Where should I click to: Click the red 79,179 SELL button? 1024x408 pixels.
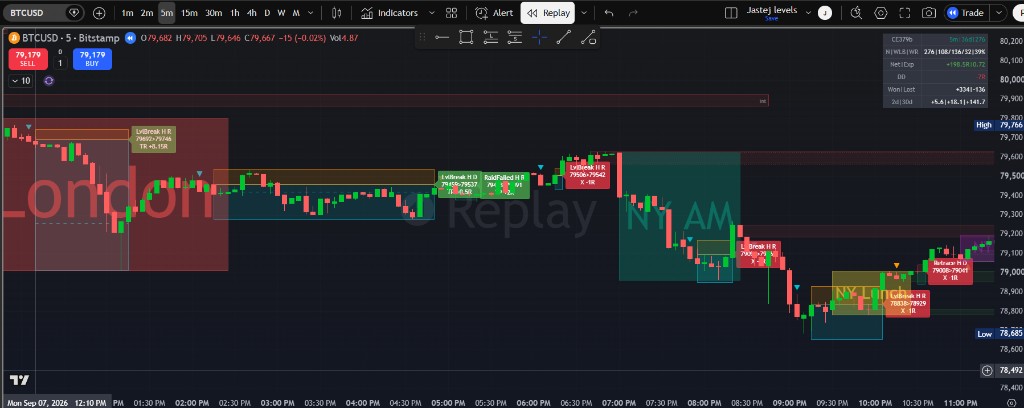click(x=27, y=59)
